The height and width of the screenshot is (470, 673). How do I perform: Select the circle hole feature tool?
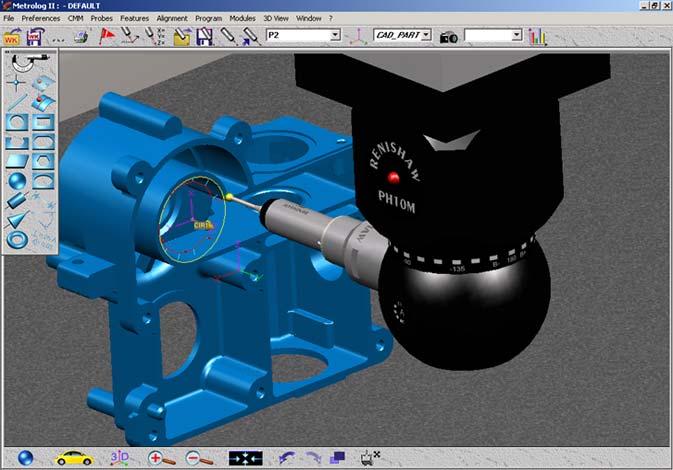tap(17, 122)
